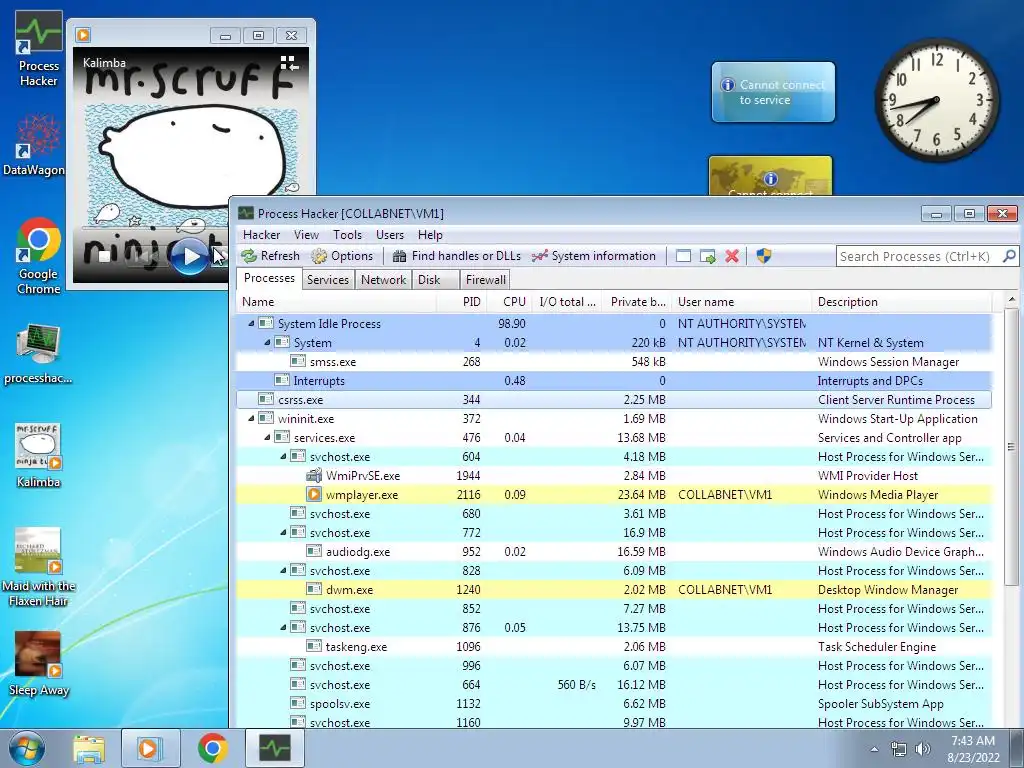1024x768 pixels.
Task: Collapse svchost.exe PID 876 node
Action: [283, 628]
